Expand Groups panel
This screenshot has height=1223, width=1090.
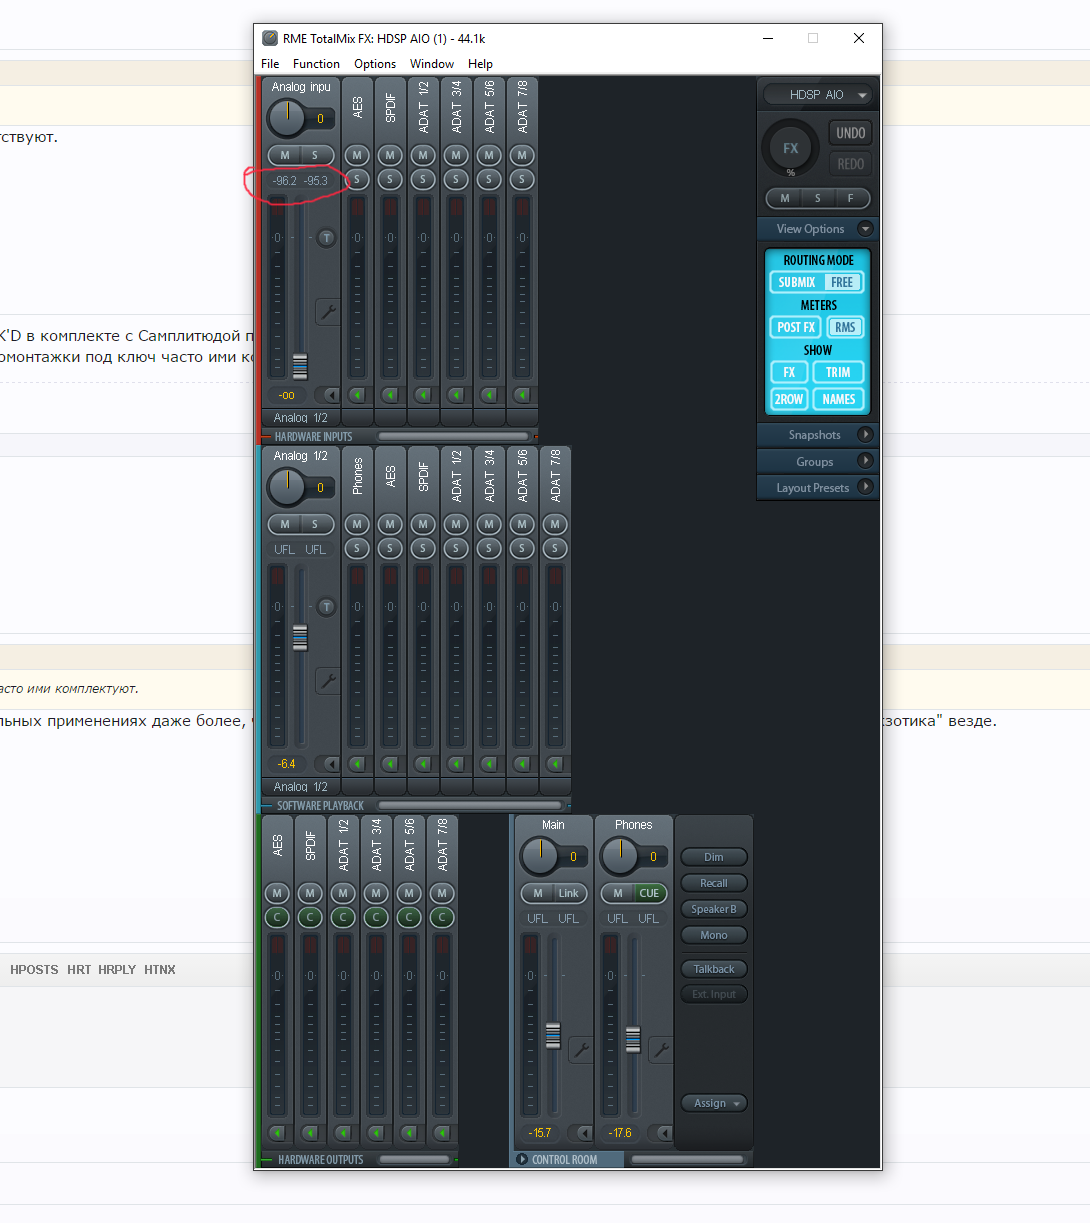point(866,461)
